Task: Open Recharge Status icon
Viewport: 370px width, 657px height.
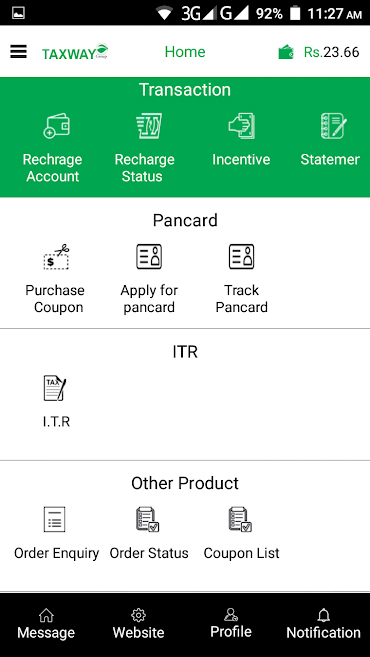Action: click(149, 126)
